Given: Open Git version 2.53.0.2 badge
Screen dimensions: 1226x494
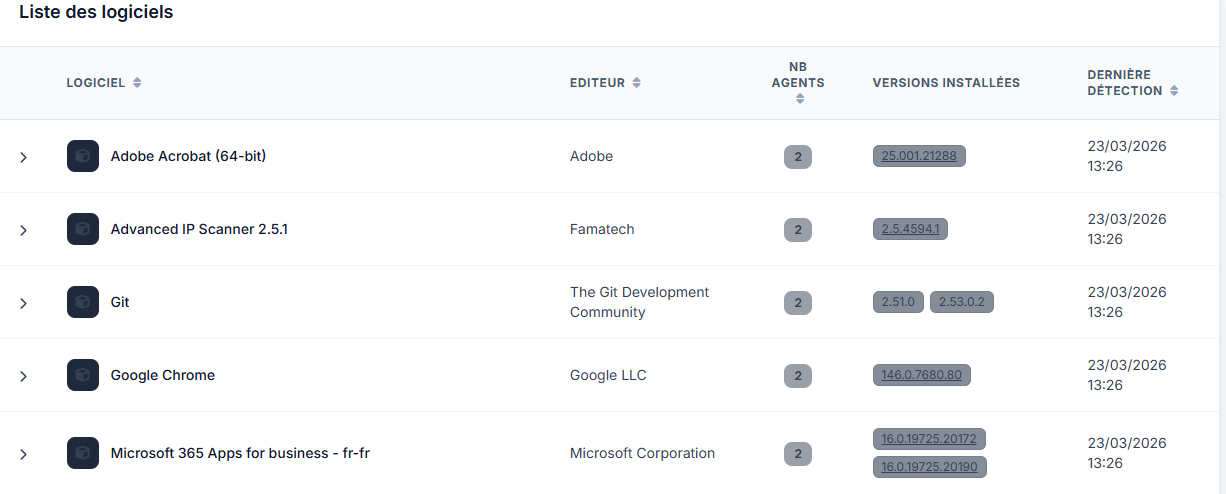Looking at the screenshot, I should 962,302.
